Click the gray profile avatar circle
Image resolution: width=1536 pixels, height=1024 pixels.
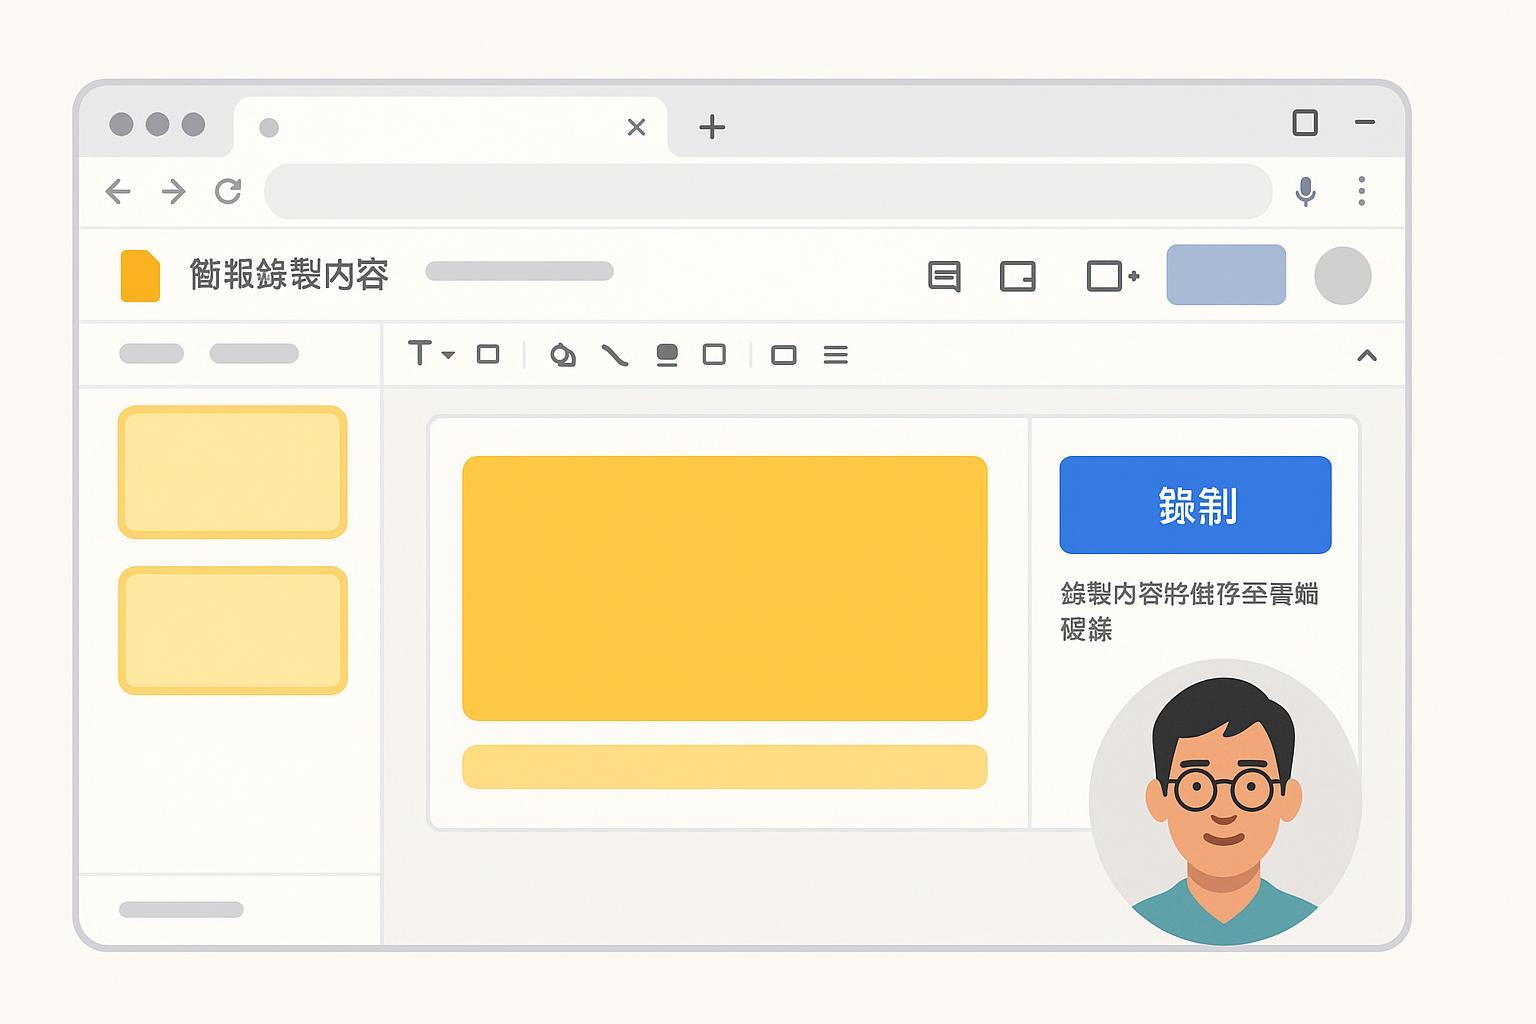[1342, 276]
